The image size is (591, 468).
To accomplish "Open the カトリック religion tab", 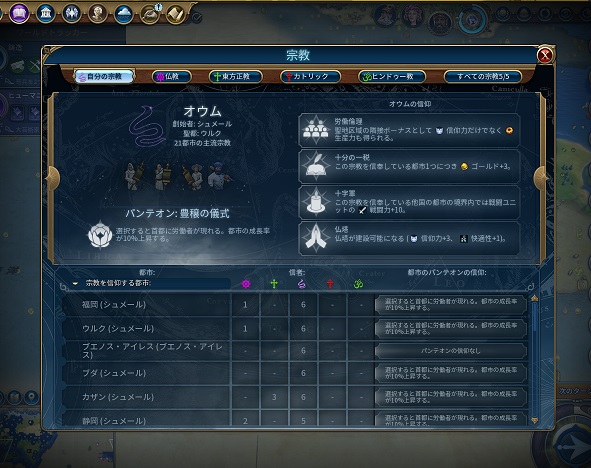I will (310, 76).
